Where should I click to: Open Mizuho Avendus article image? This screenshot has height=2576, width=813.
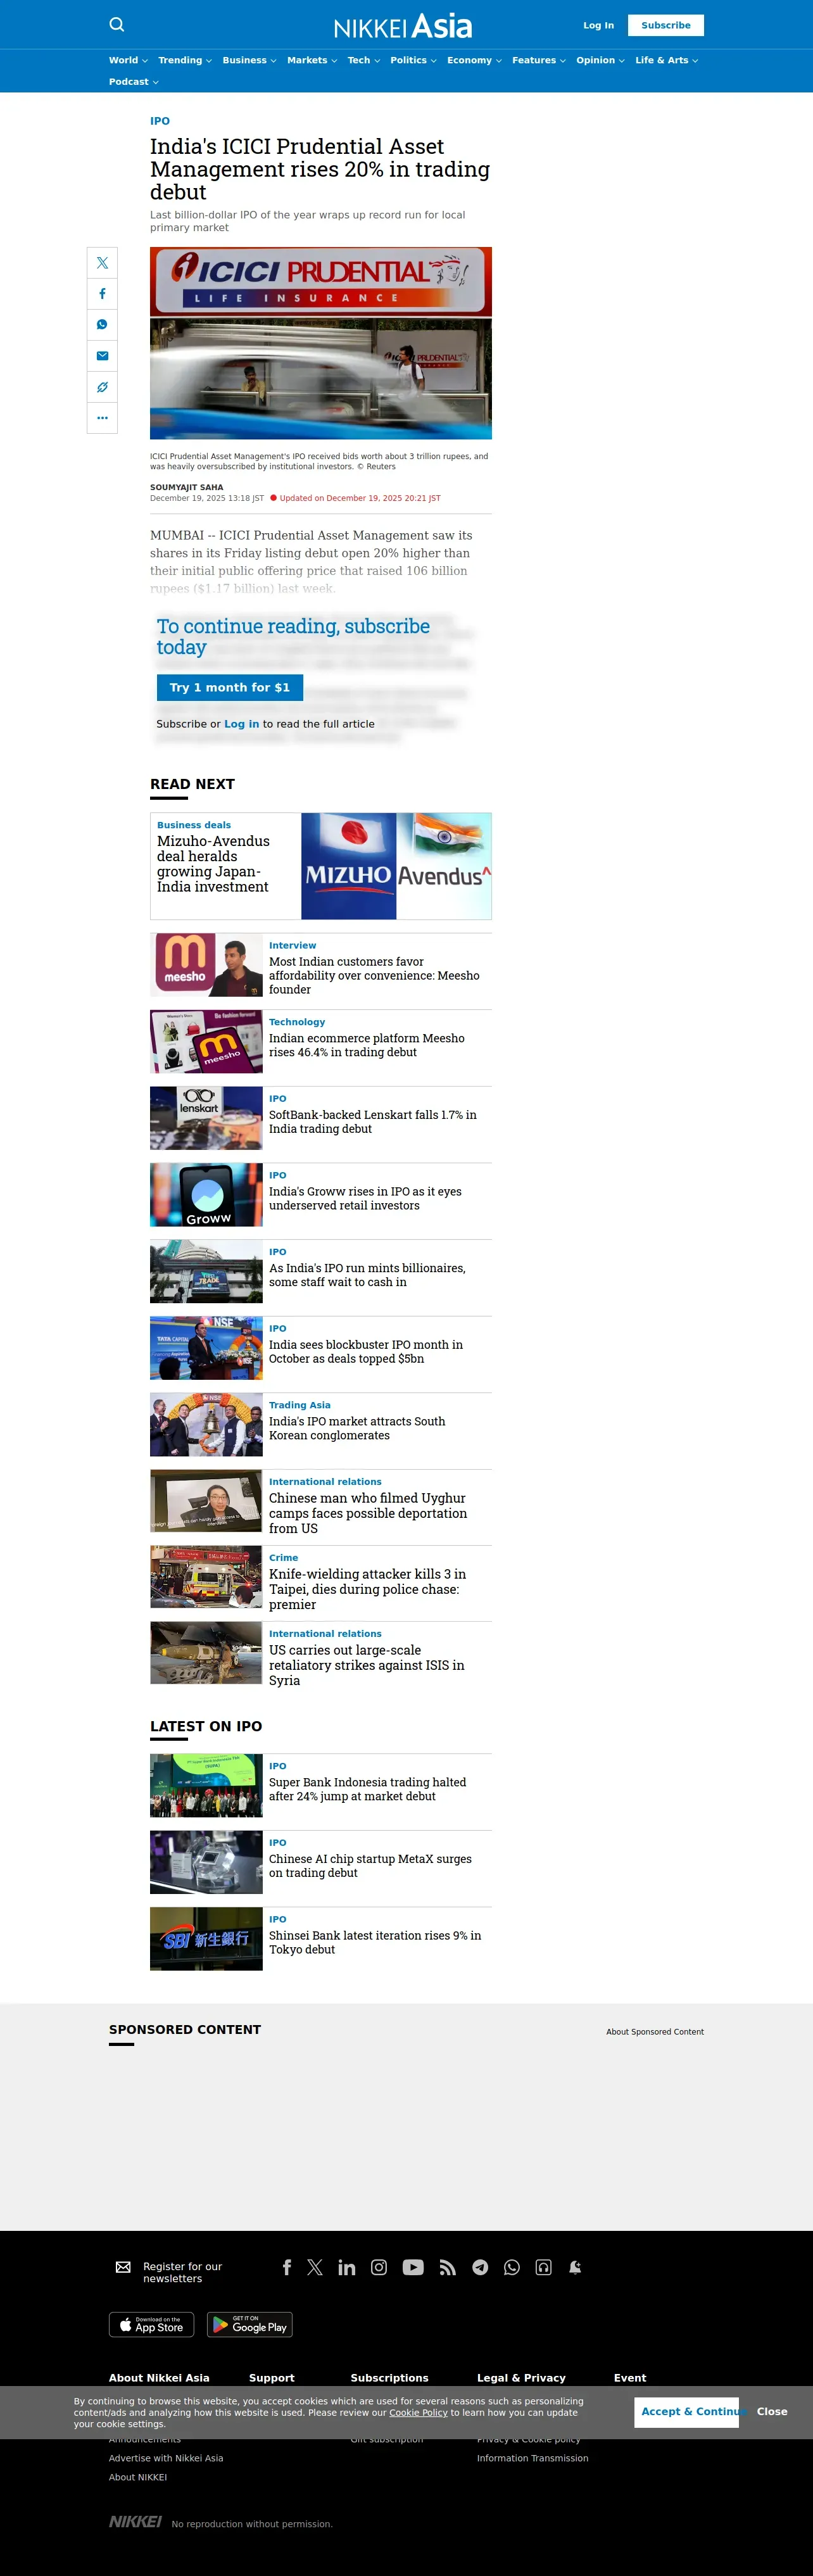tap(396, 866)
